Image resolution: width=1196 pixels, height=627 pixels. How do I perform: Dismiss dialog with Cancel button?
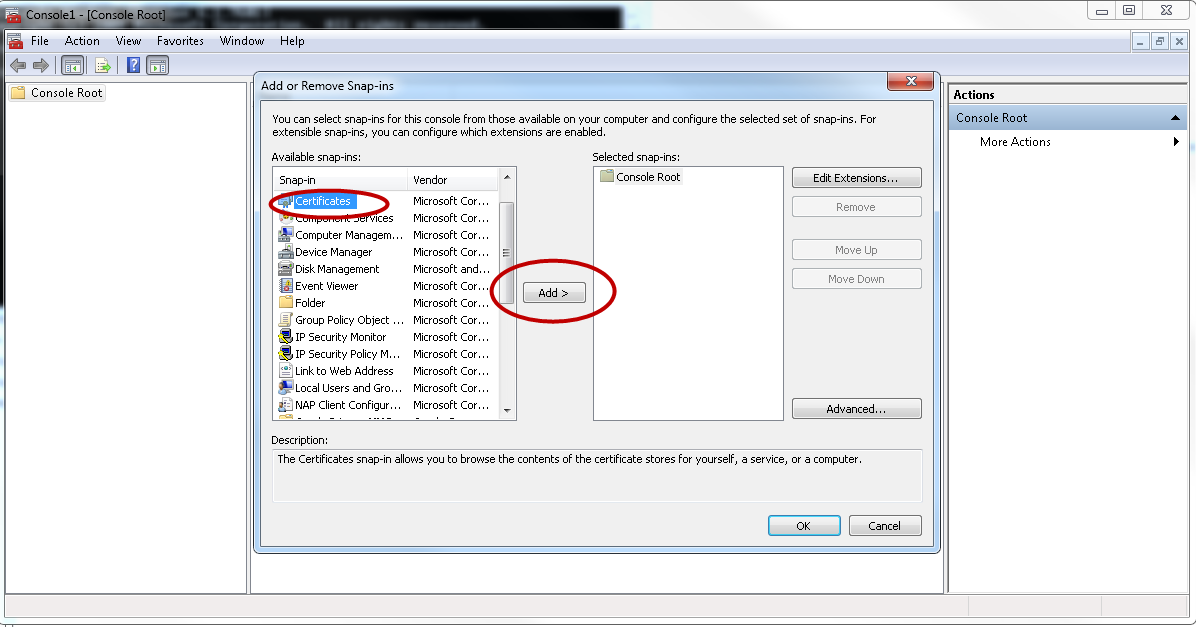[x=884, y=526]
